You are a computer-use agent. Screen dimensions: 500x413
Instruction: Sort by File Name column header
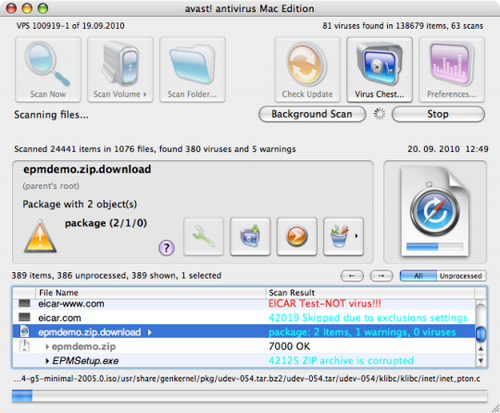pos(150,293)
